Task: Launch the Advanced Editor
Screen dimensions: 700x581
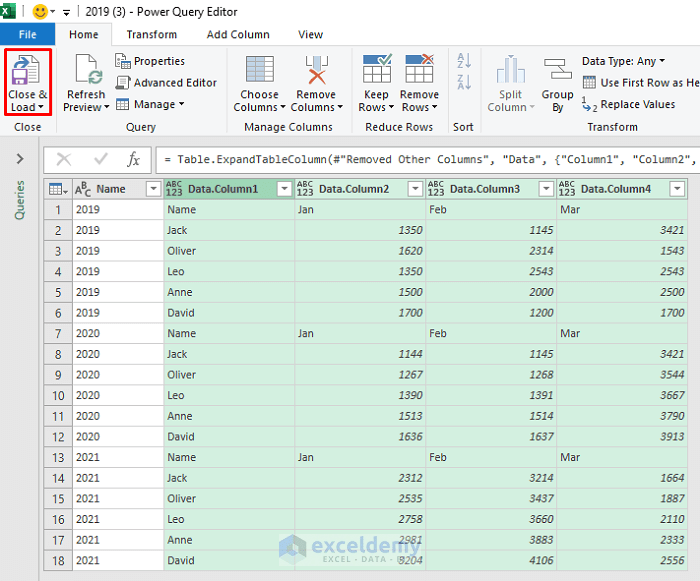Action: tap(166, 83)
